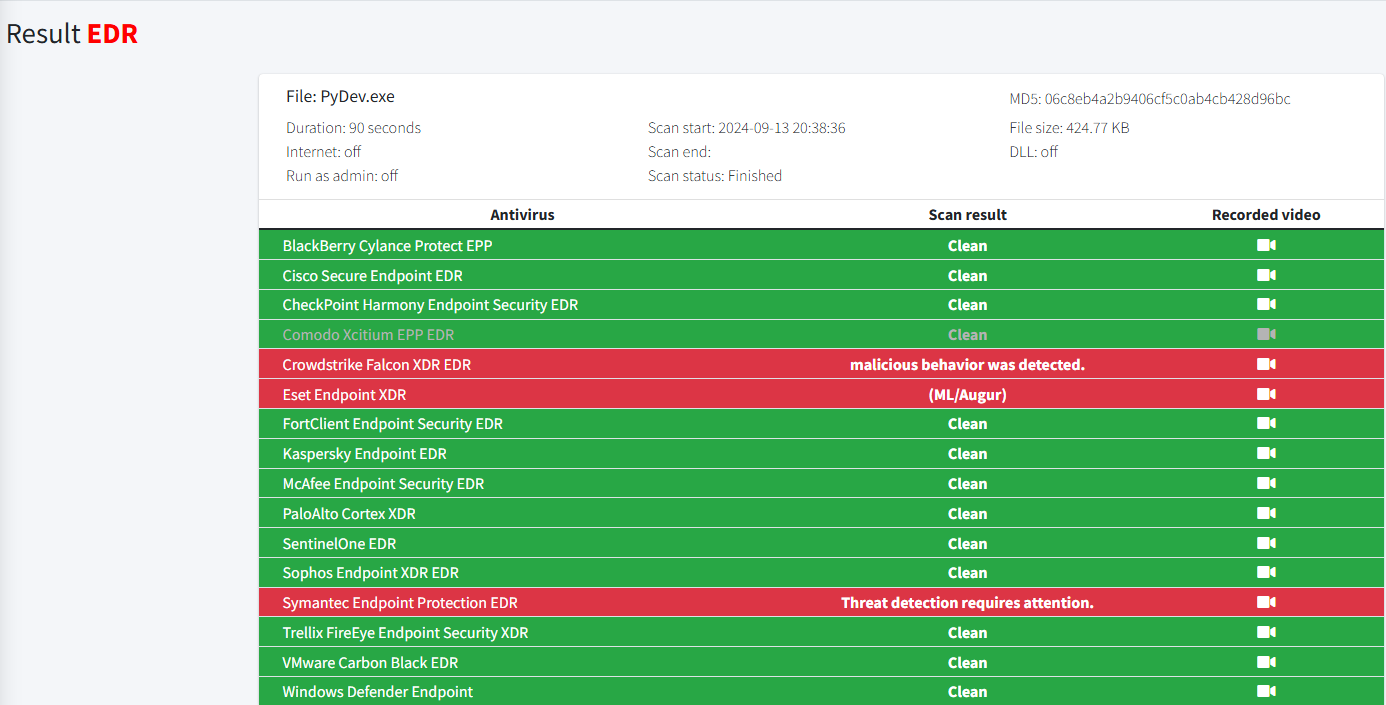Click the Windows Defender Endpoint name
This screenshot has height=705, width=1386.
377,692
